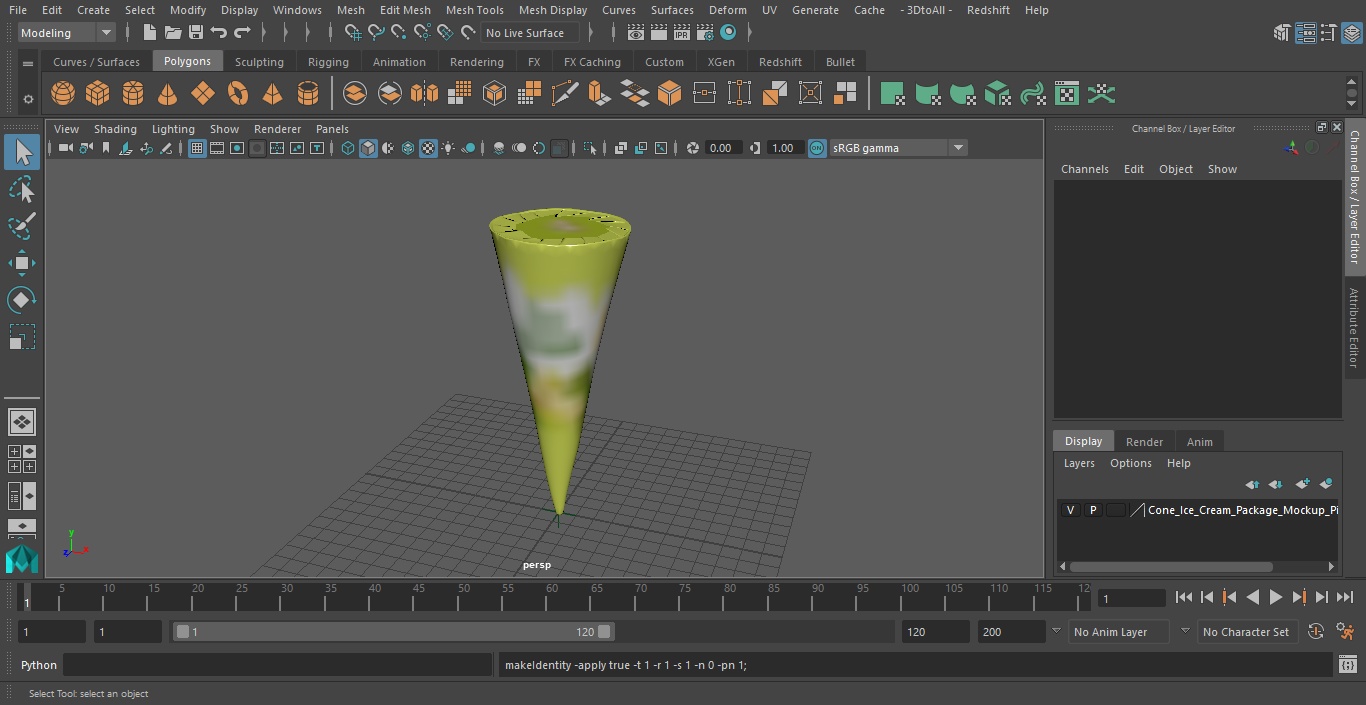The width and height of the screenshot is (1366, 705).
Task: Redo the last action
Action: click(242, 33)
